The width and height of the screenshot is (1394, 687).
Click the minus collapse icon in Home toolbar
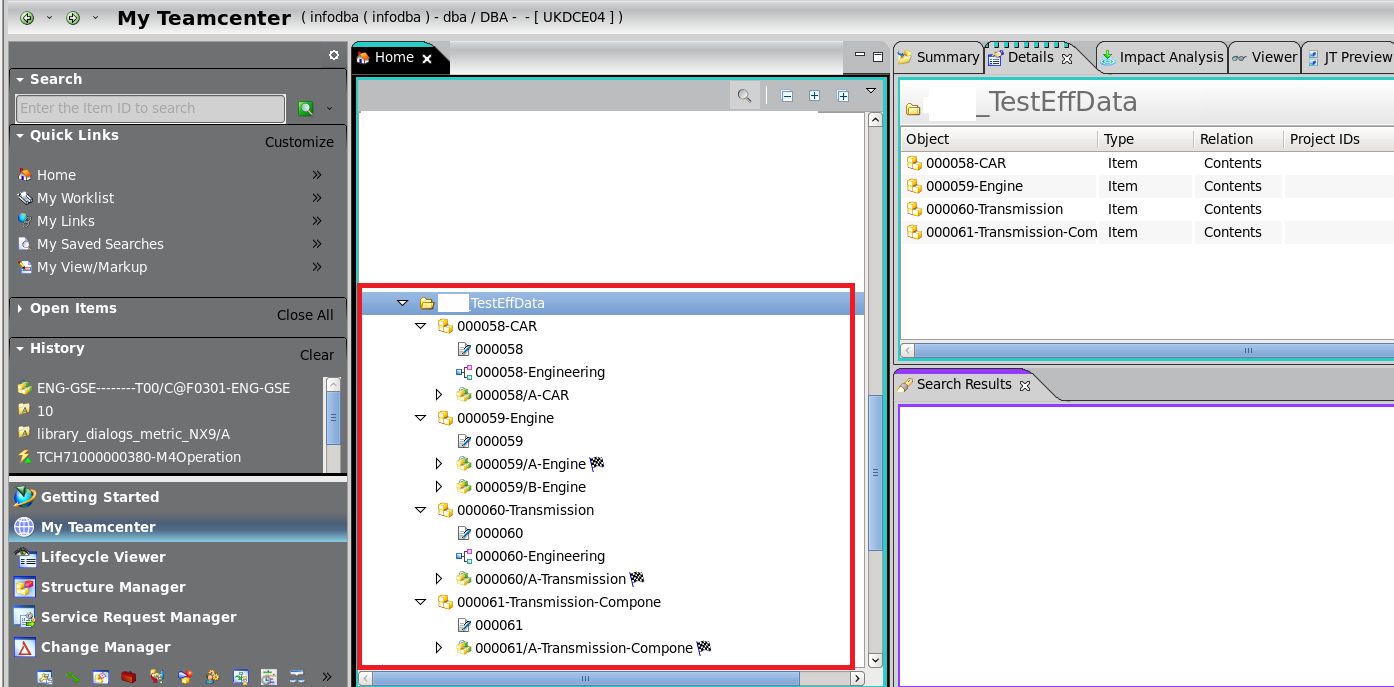(787, 96)
